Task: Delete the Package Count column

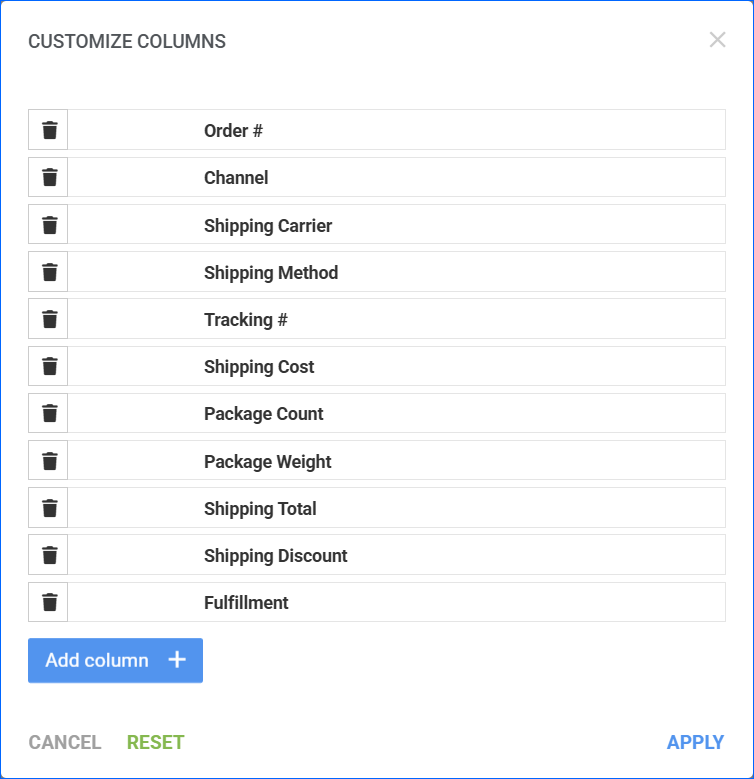Action: [x=49, y=413]
